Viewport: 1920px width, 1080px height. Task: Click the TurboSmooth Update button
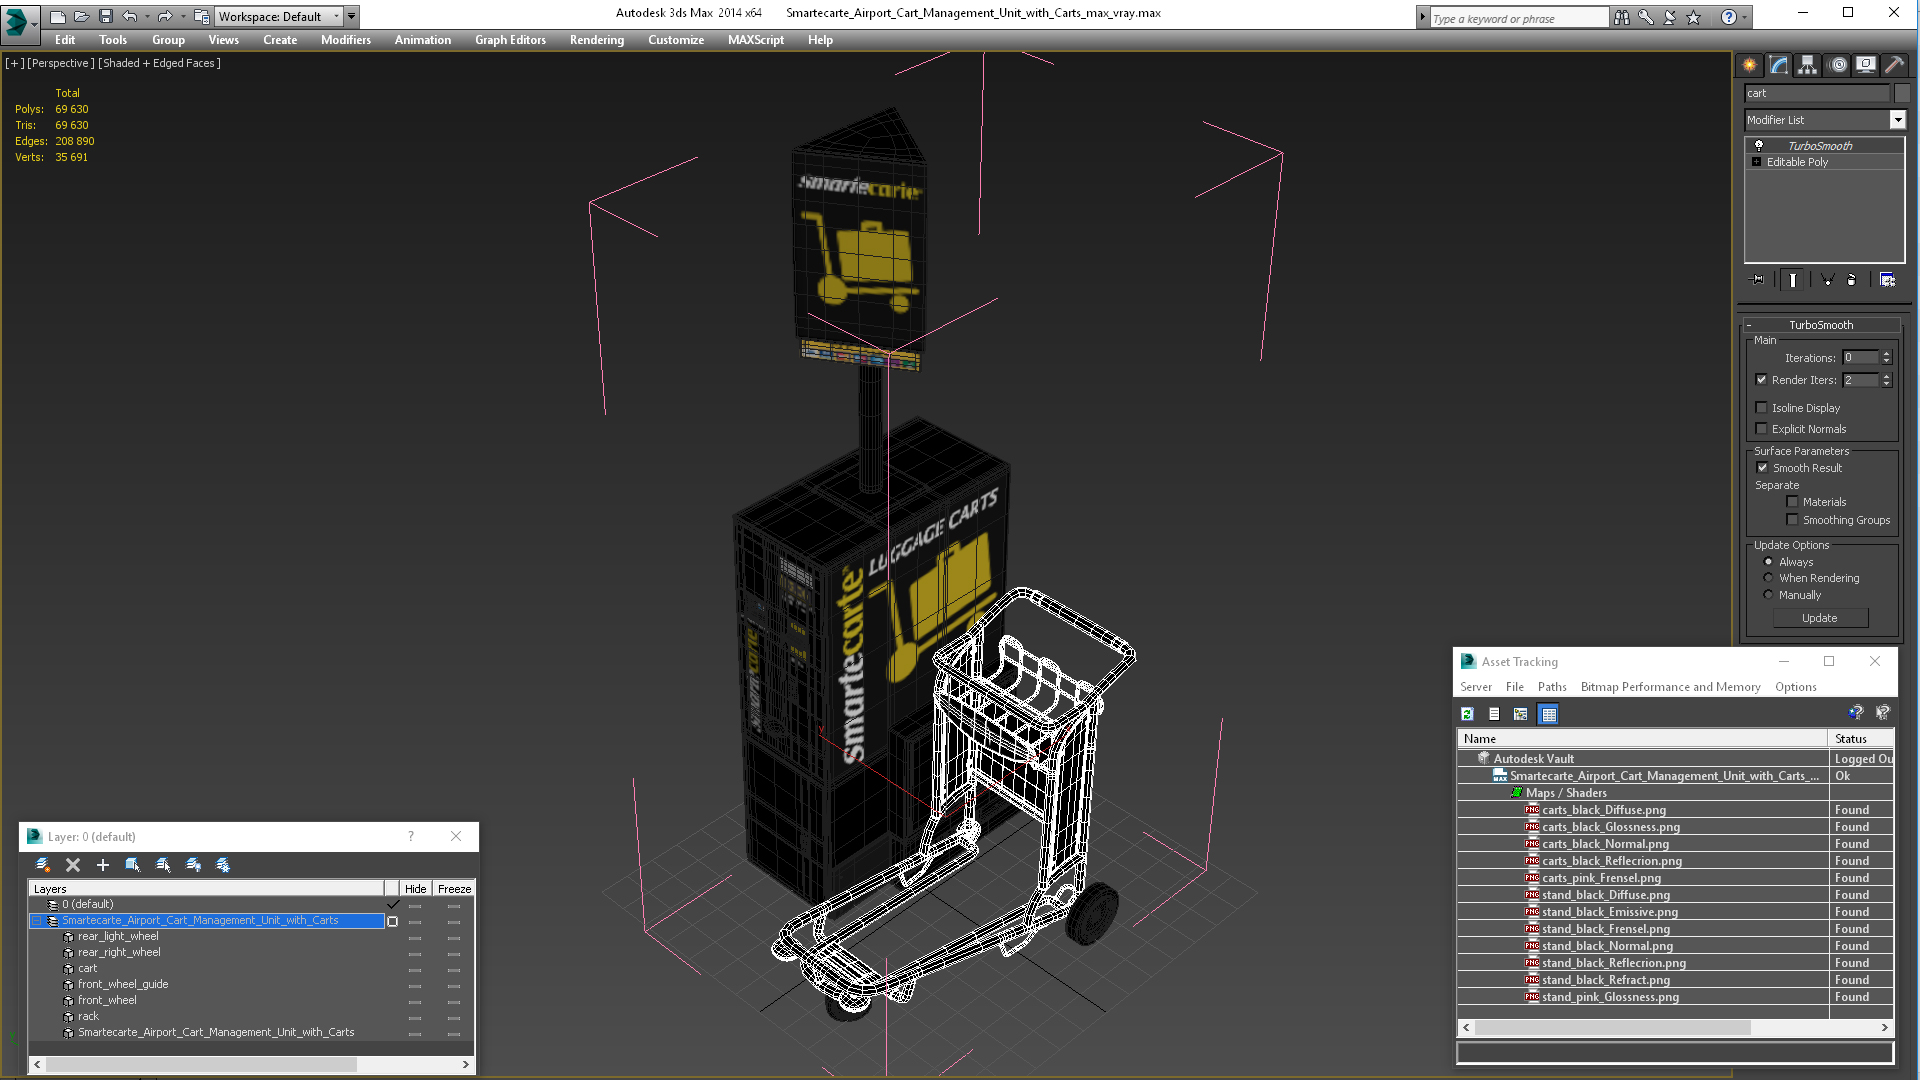[x=1820, y=618]
